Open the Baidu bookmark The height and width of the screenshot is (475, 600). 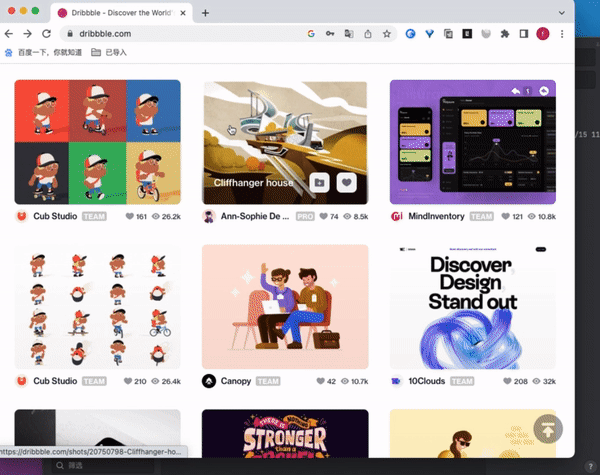43,52
